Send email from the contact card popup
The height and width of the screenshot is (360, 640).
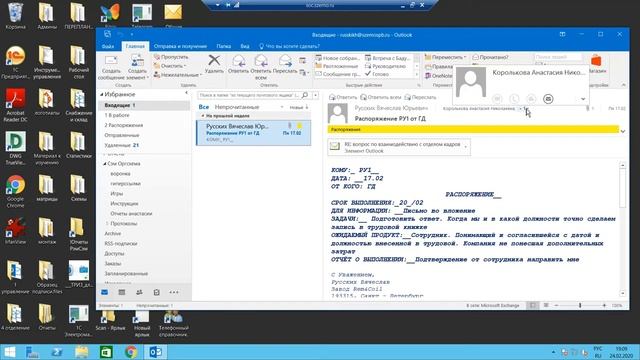click(548, 99)
